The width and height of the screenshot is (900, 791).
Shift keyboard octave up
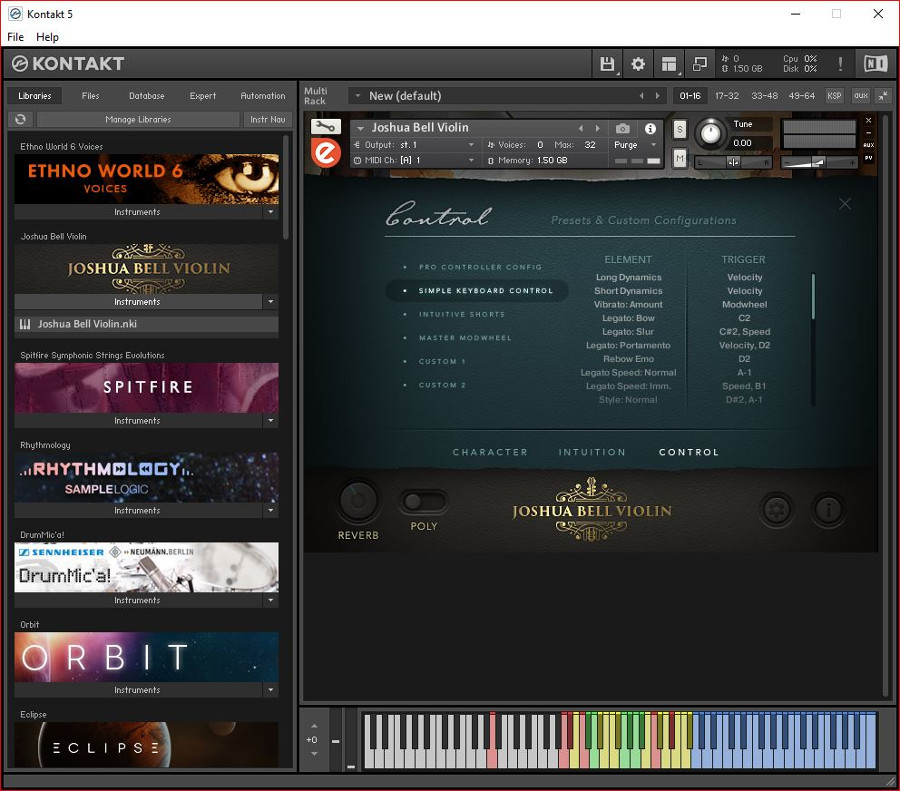pyautogui.click(x=314, y=726)
